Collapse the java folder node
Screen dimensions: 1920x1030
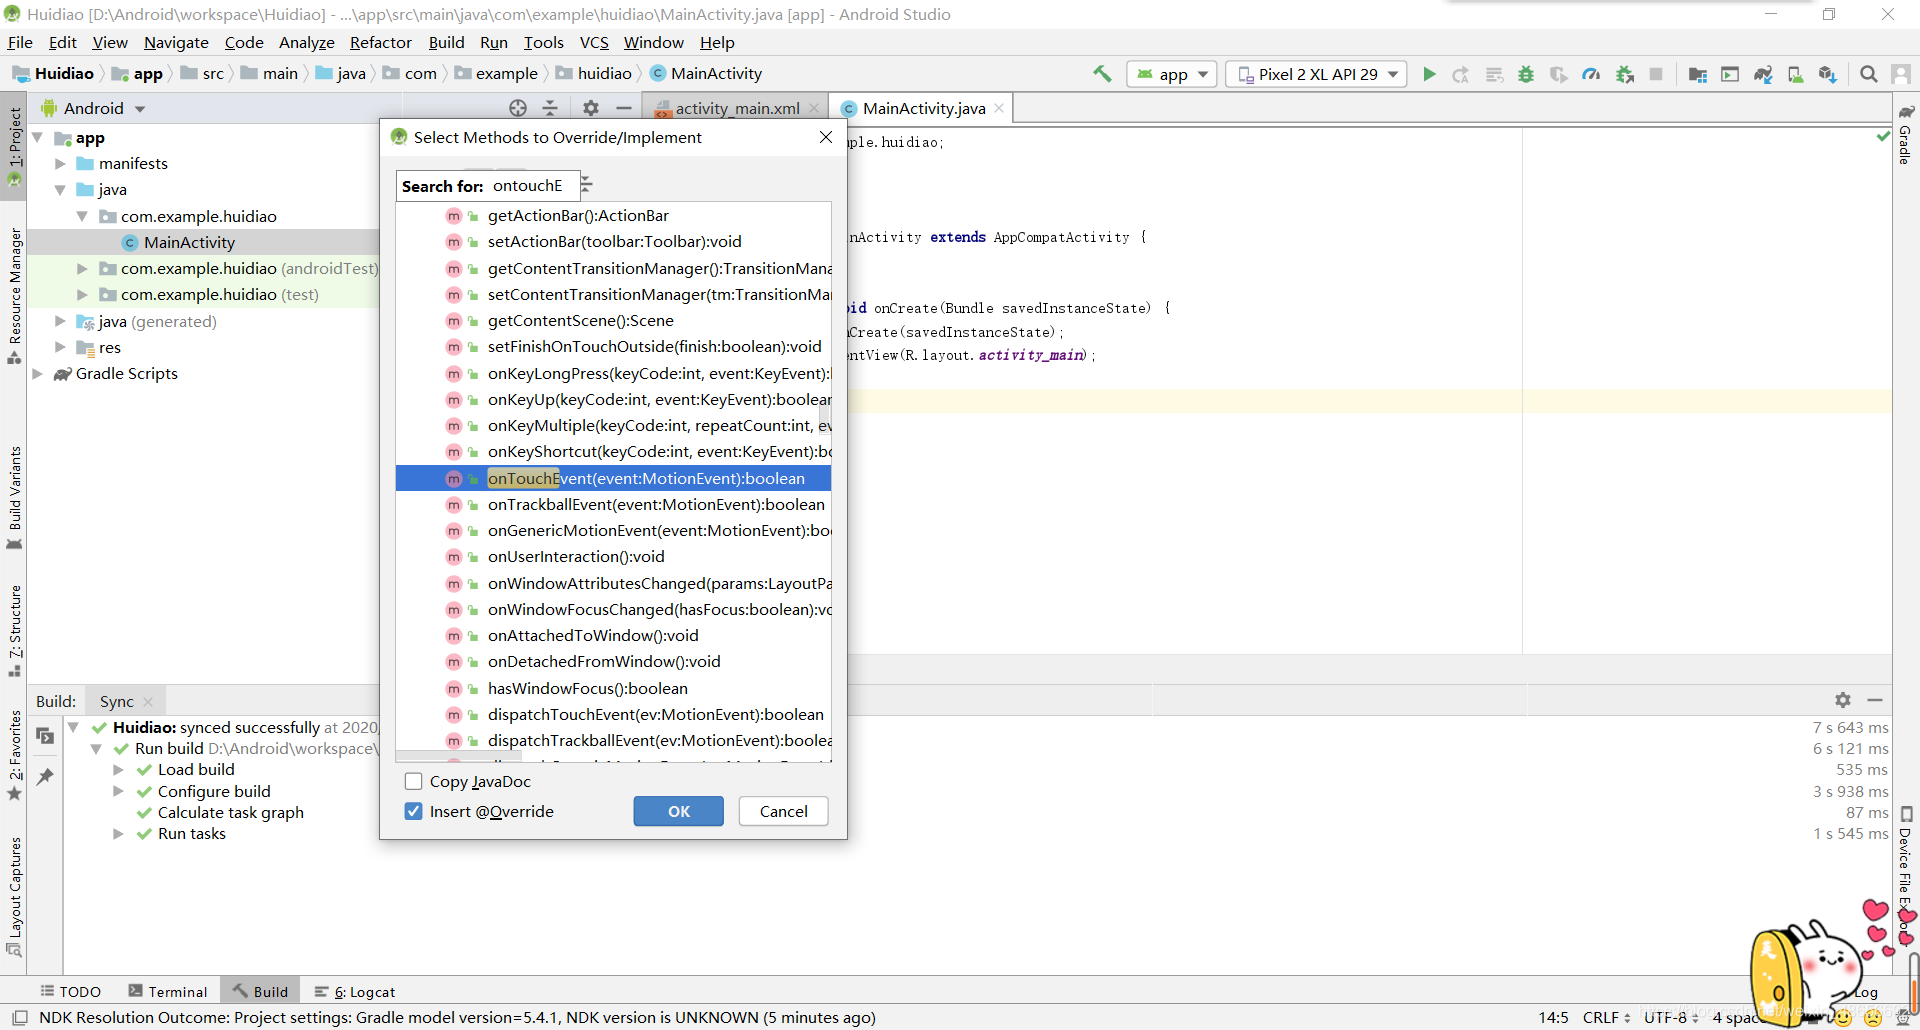click(60, 189)
